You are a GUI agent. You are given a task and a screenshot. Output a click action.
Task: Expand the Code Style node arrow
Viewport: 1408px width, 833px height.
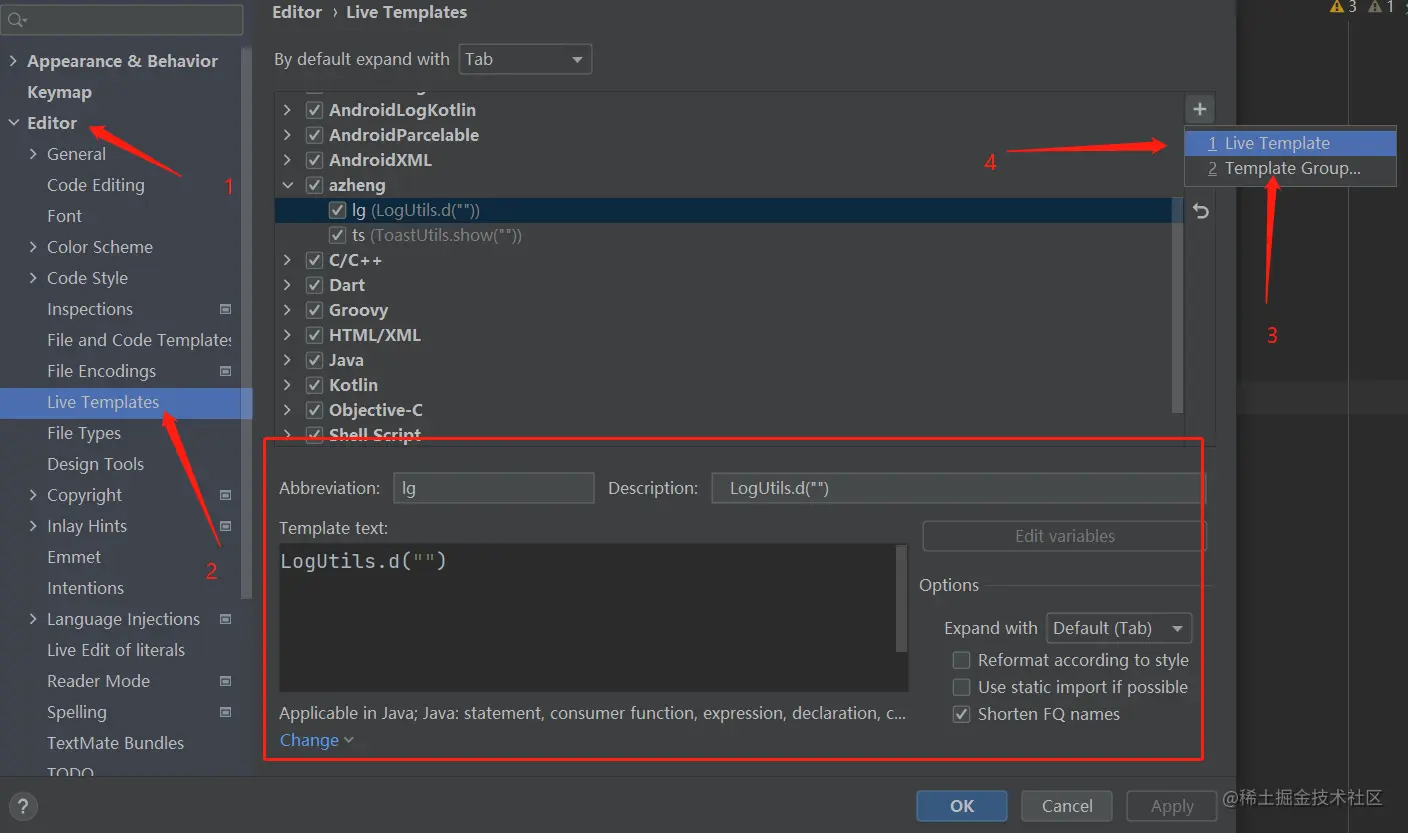pos(33,278)
